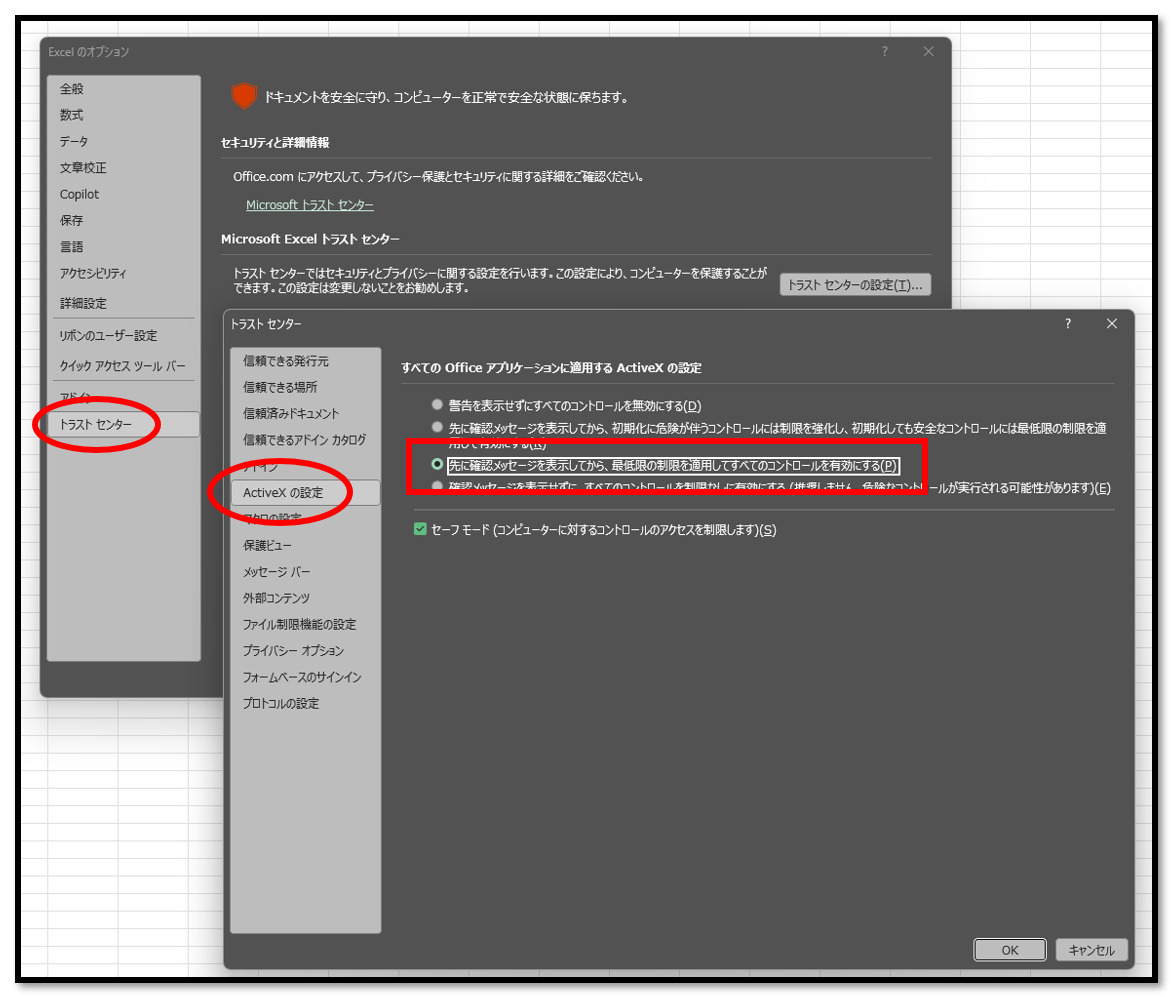This screenshot has width=1173, height=998.
Task: Open メッセージ バー section
Action: tap(276, 572)
